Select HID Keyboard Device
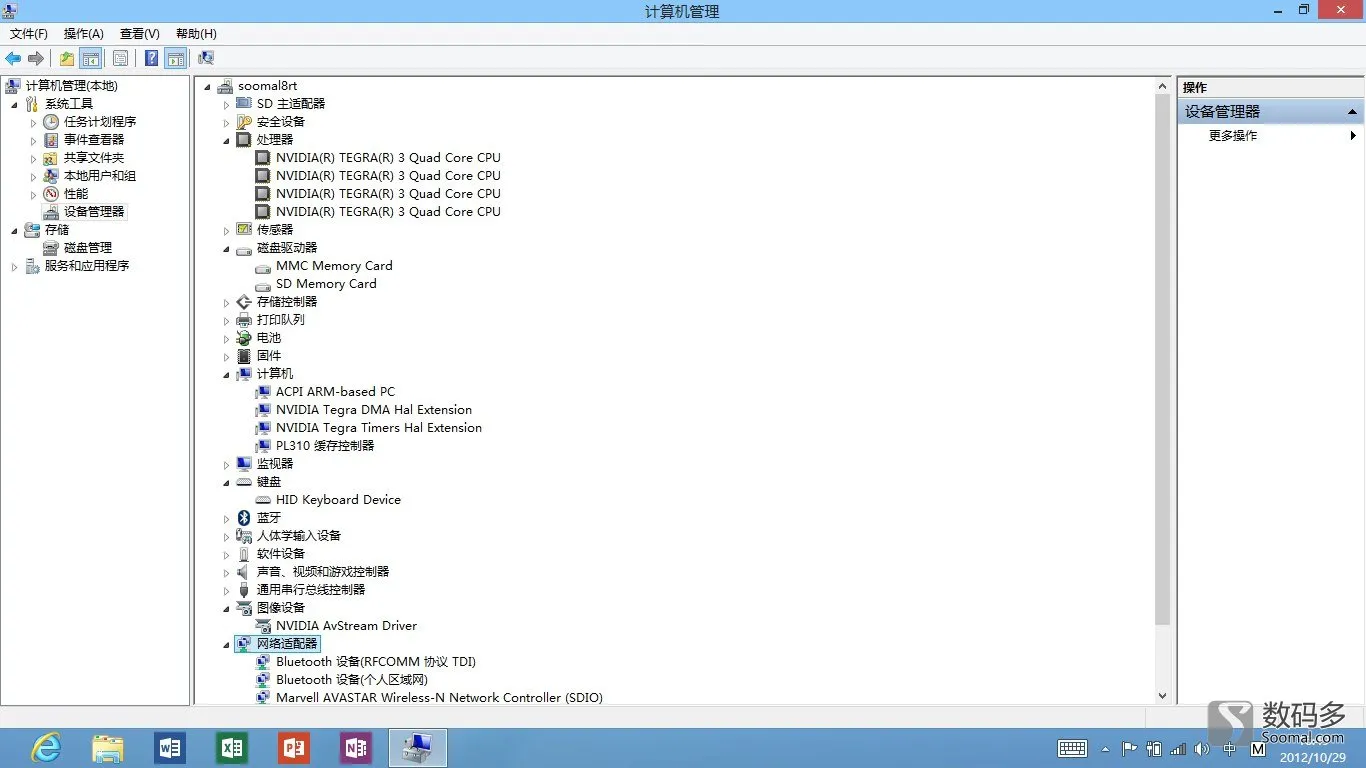Screen dimensions: 1366x768 click(x=338, y=500)
